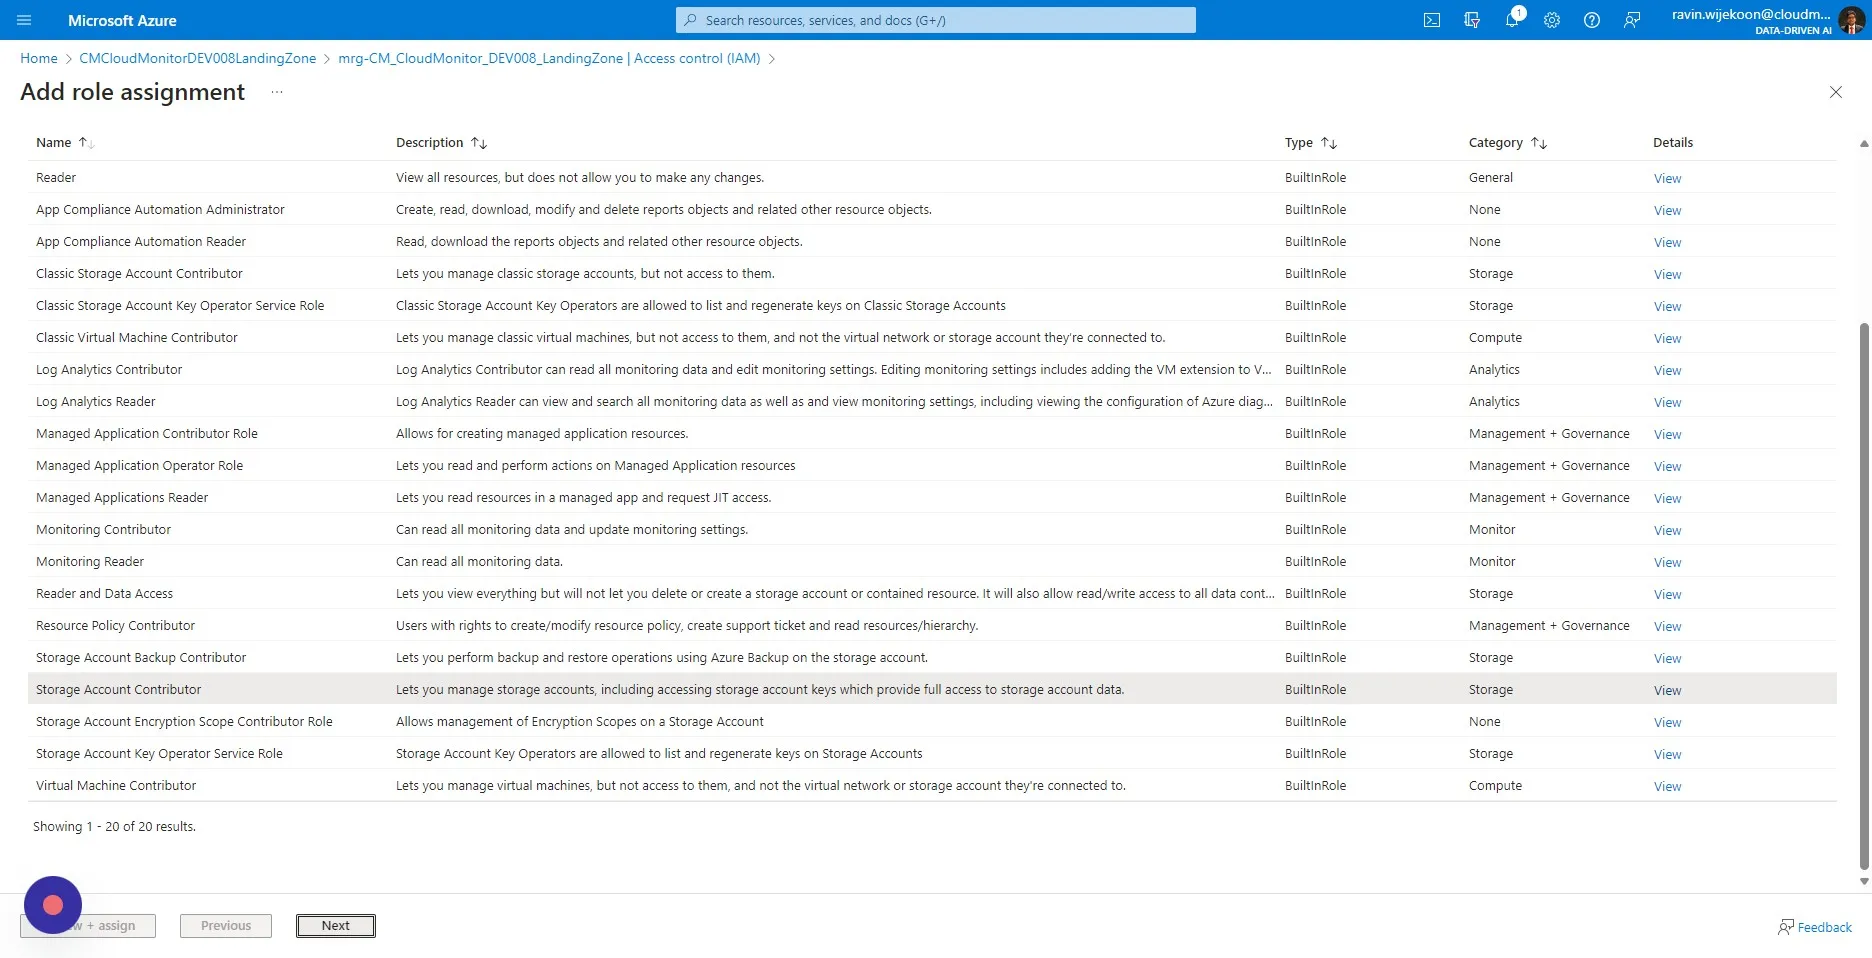This screenshot has width=1872, height=958.
Task: Select App Compliance Automation Reader role
Action: pos(932,241)
